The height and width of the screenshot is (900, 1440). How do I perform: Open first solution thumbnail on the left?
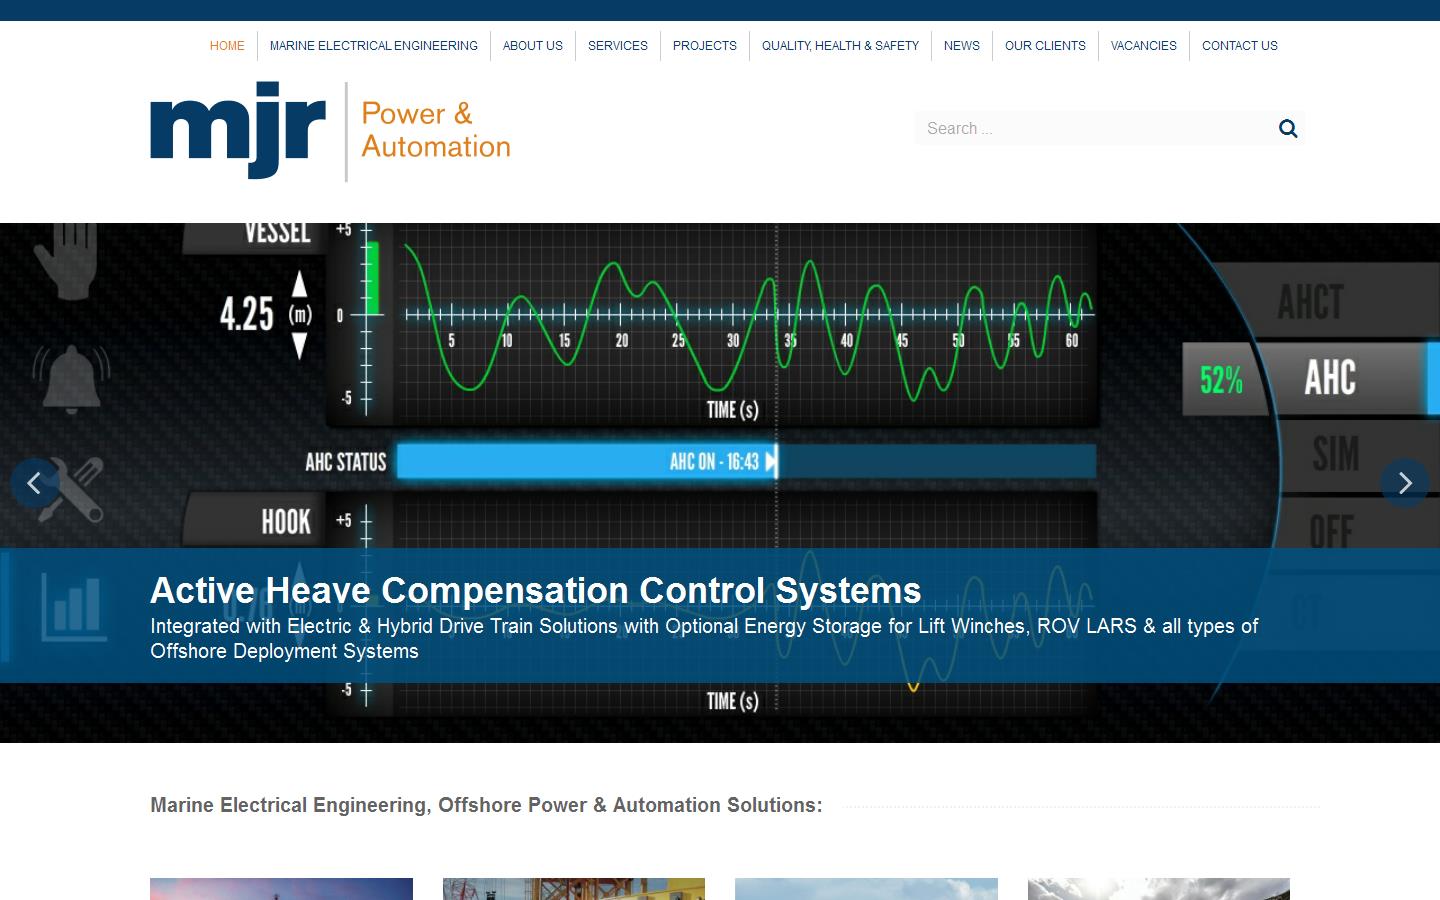[x=281, y=889]
